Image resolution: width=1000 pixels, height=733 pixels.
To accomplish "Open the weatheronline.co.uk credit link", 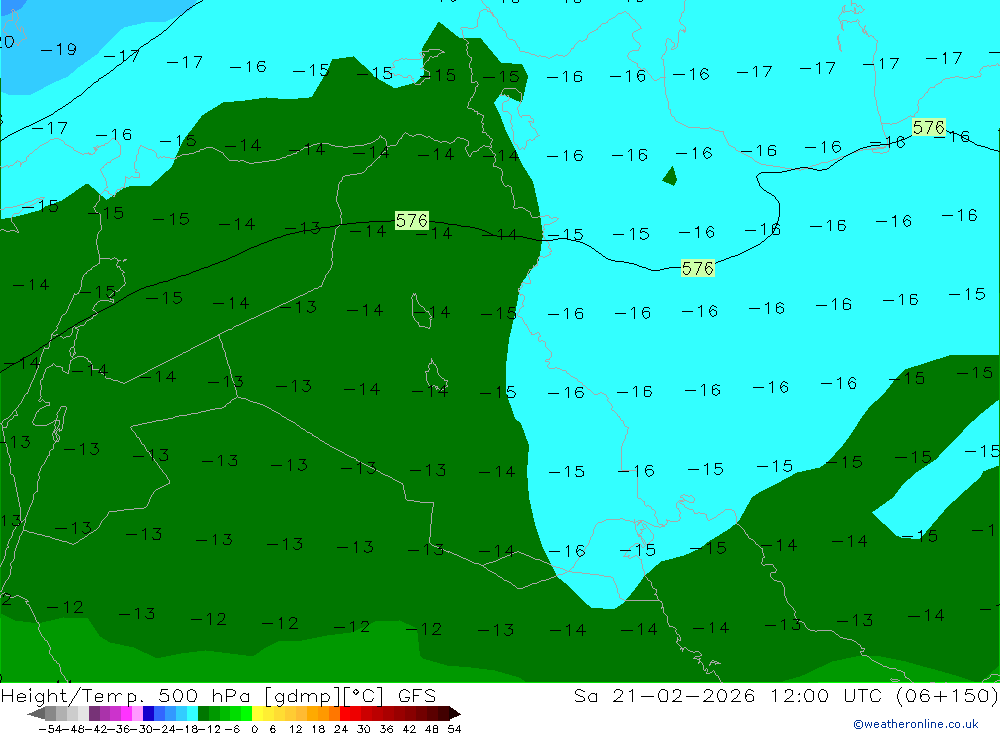I will click(916, 724).
